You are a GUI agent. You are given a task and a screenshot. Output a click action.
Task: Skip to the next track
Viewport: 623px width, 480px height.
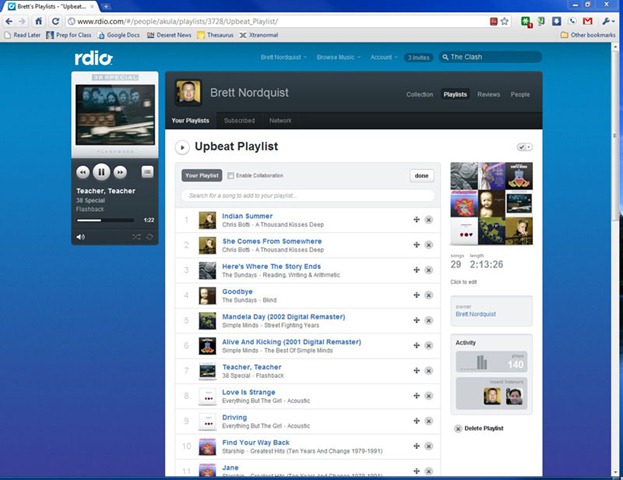point(120,172)
